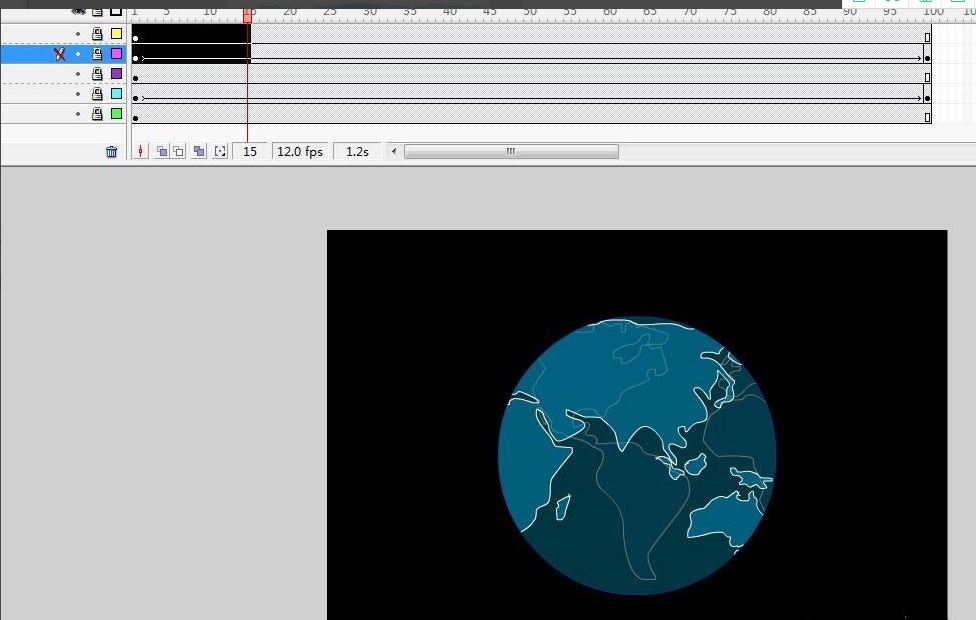Click frame 75 on the timeline ruler

coord(728,12)
